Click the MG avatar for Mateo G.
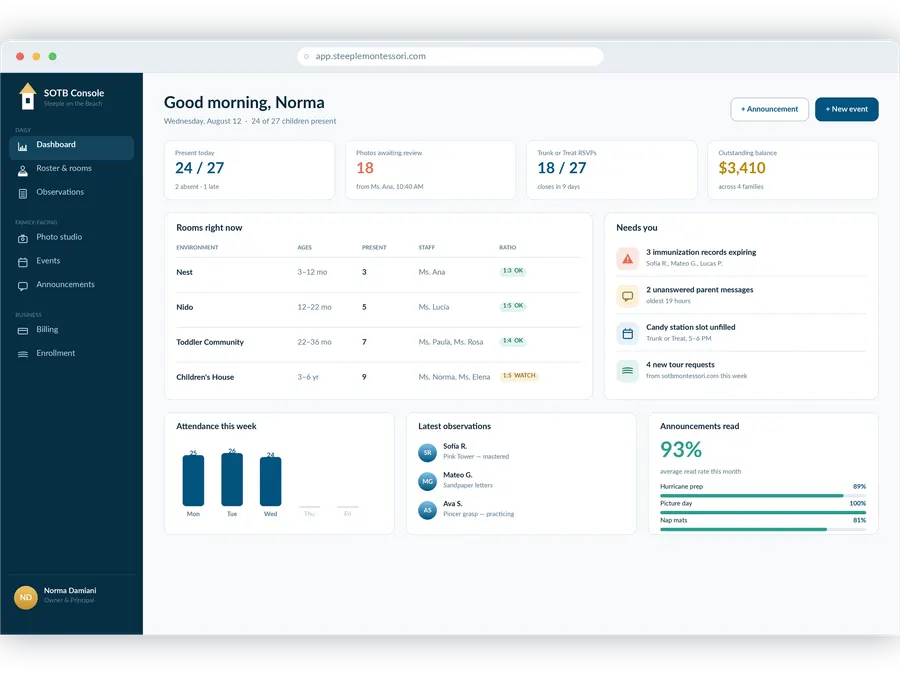The width and height of the screenshot is (900, 675). click(x=427, y=481)
